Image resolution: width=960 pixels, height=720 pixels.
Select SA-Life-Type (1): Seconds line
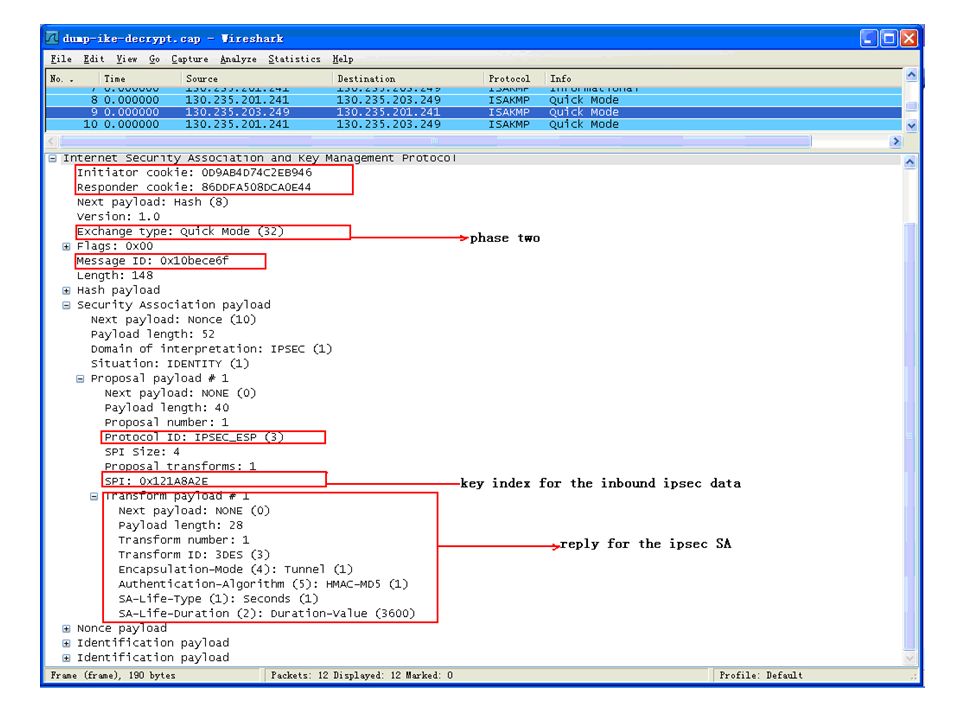[219, 599]
